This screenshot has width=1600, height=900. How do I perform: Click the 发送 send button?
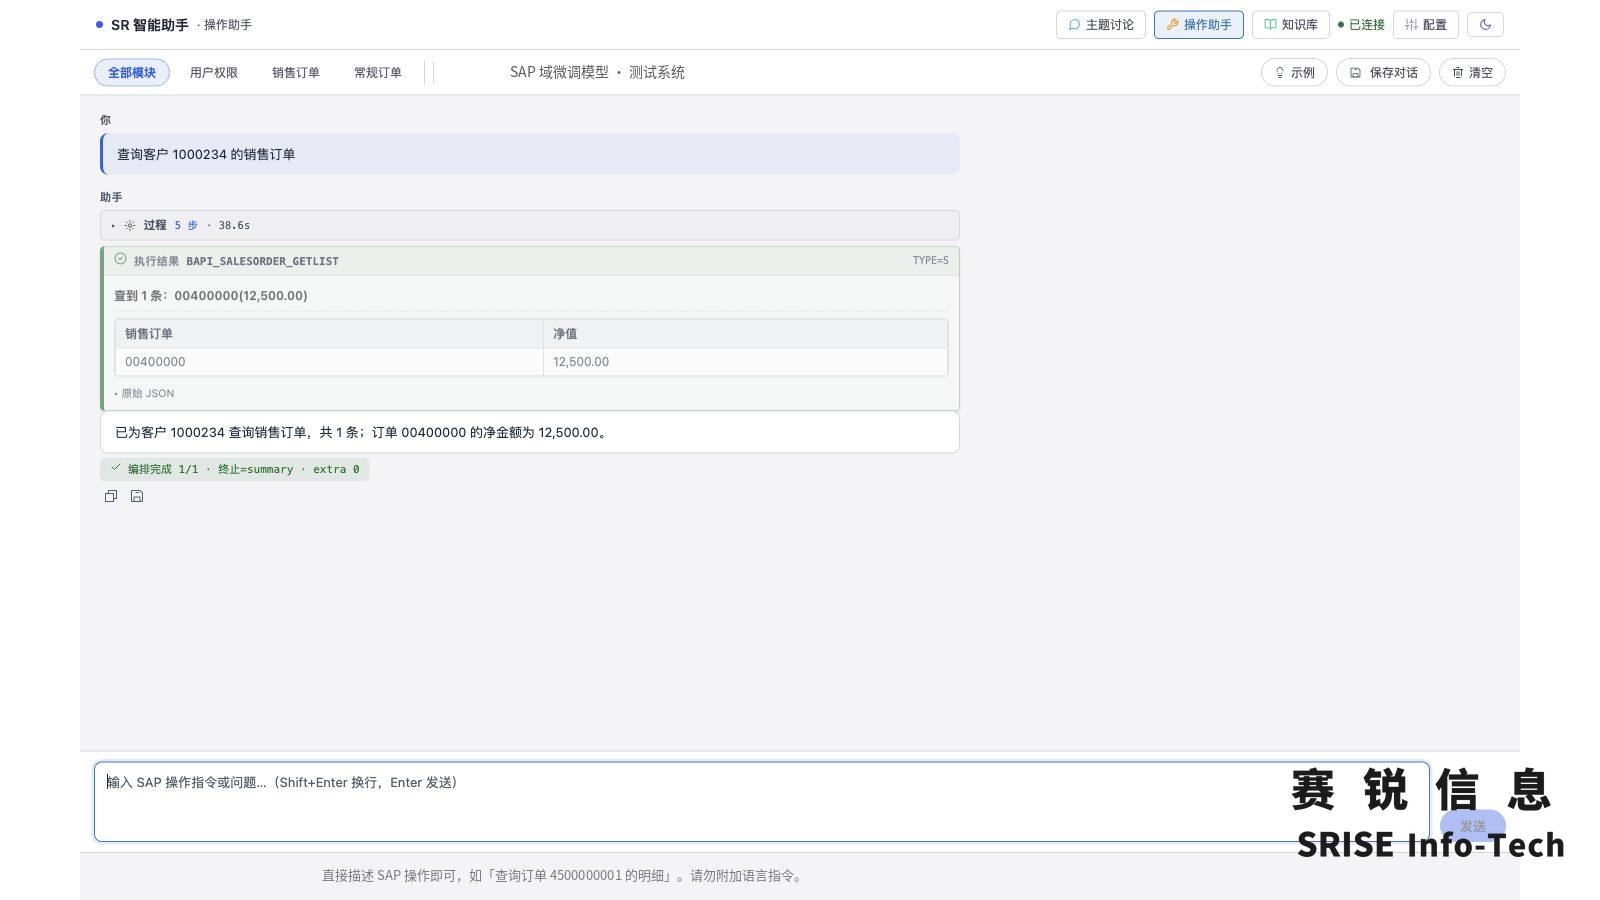coord(1472,826)
